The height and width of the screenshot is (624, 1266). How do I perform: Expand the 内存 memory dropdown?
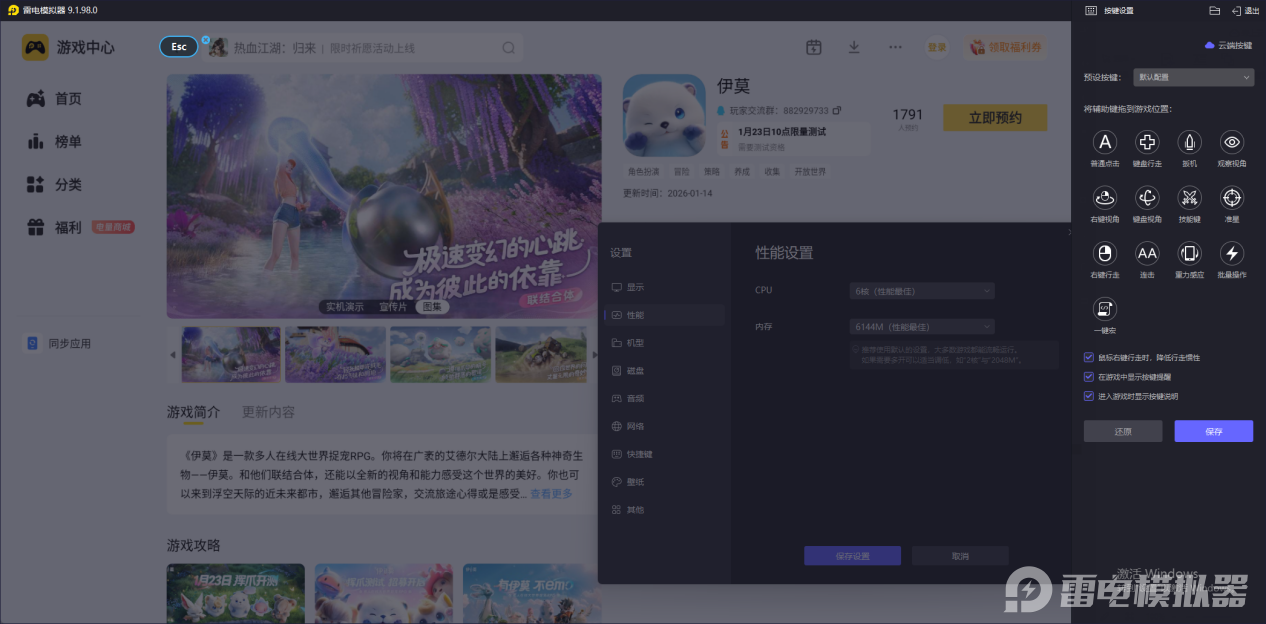pos(922,327)
